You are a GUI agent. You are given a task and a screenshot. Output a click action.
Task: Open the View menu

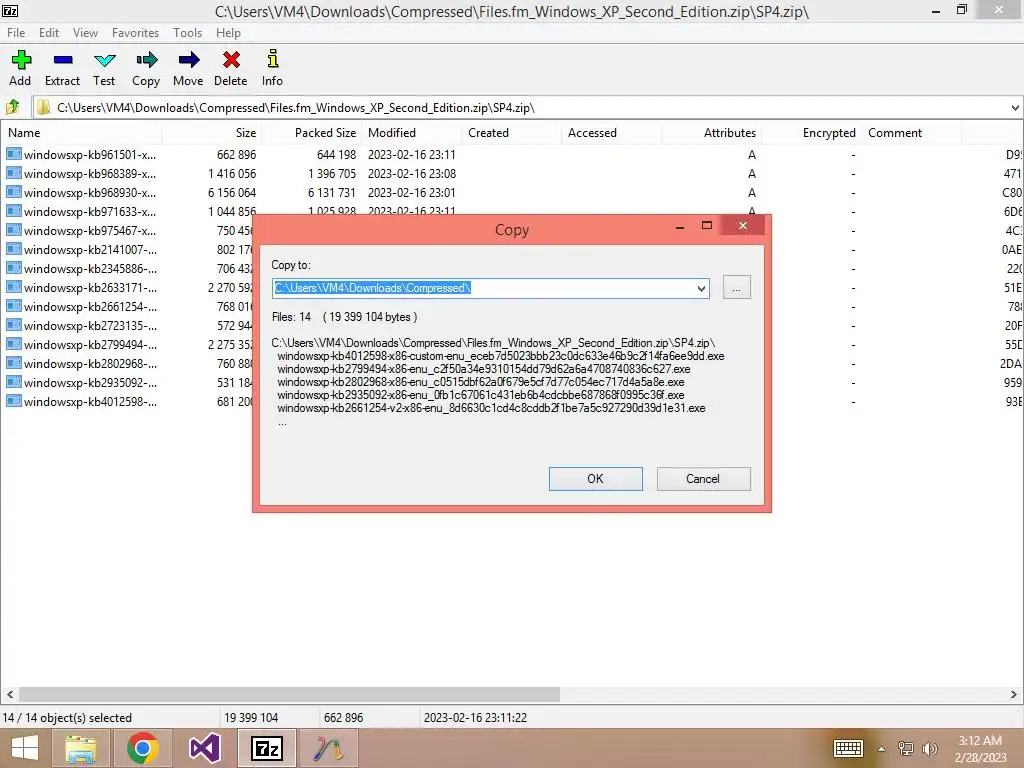tap(85, 33)
